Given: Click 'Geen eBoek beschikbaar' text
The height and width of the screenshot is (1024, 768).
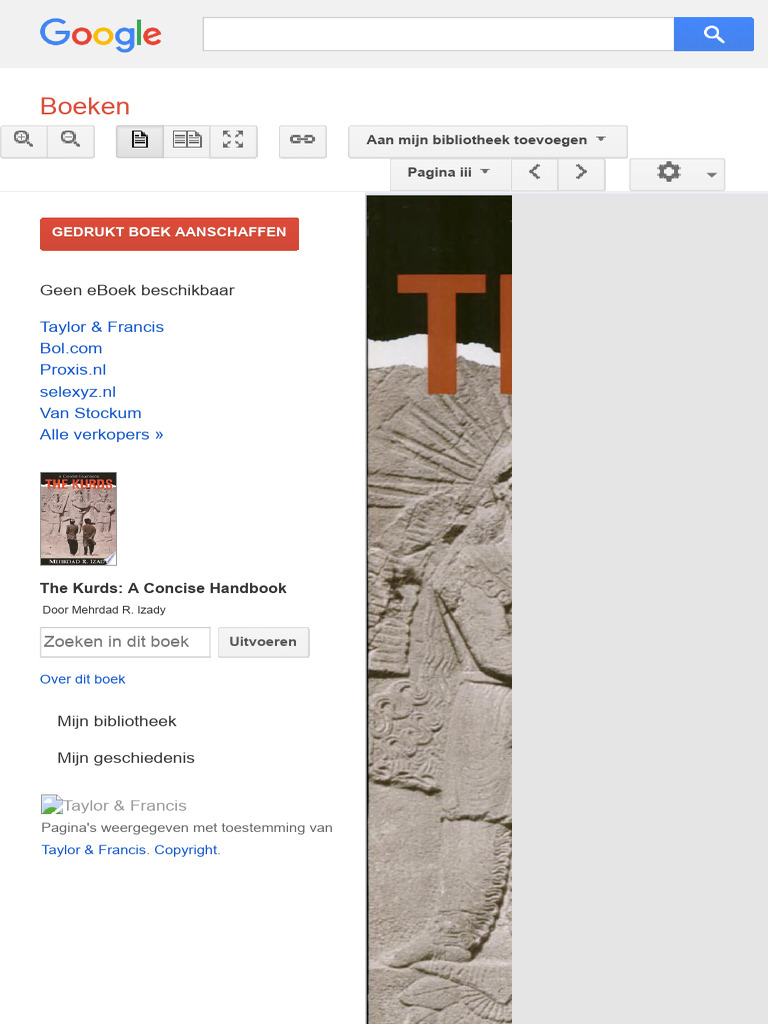Looking at the screenshot, I should [137, 290].
